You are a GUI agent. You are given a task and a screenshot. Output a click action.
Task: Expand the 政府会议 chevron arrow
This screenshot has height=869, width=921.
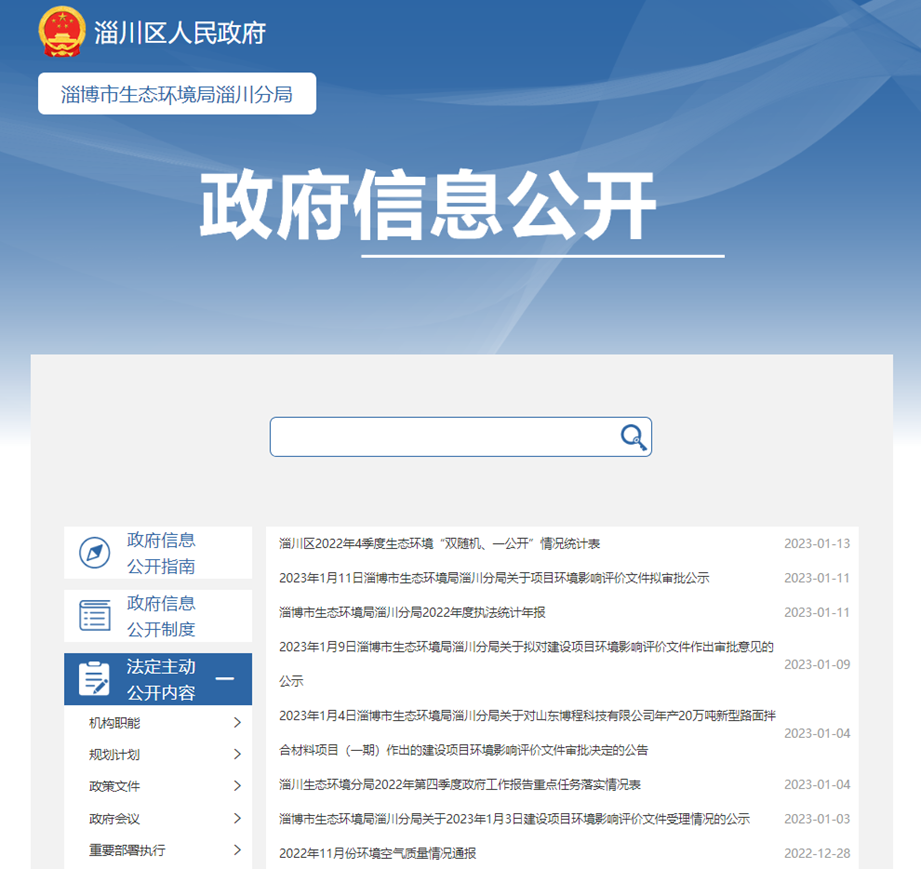click(237, 819)
